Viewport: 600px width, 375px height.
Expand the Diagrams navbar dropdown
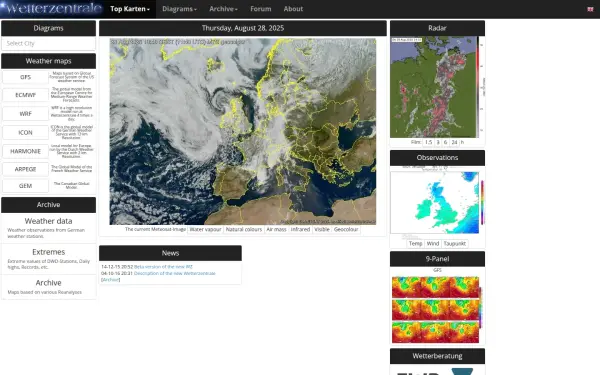click(179, 9)
